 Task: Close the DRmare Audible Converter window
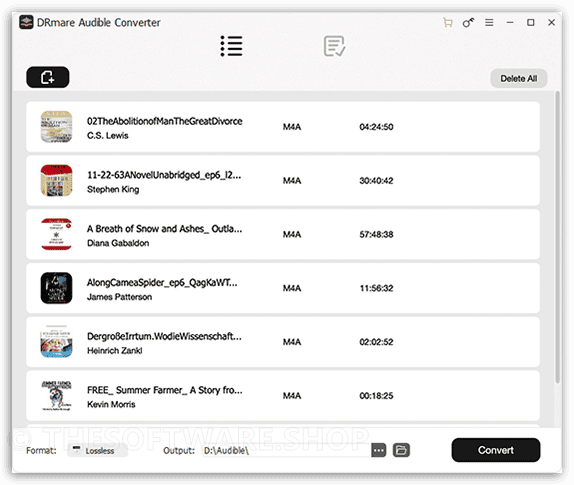click(551, 23)
